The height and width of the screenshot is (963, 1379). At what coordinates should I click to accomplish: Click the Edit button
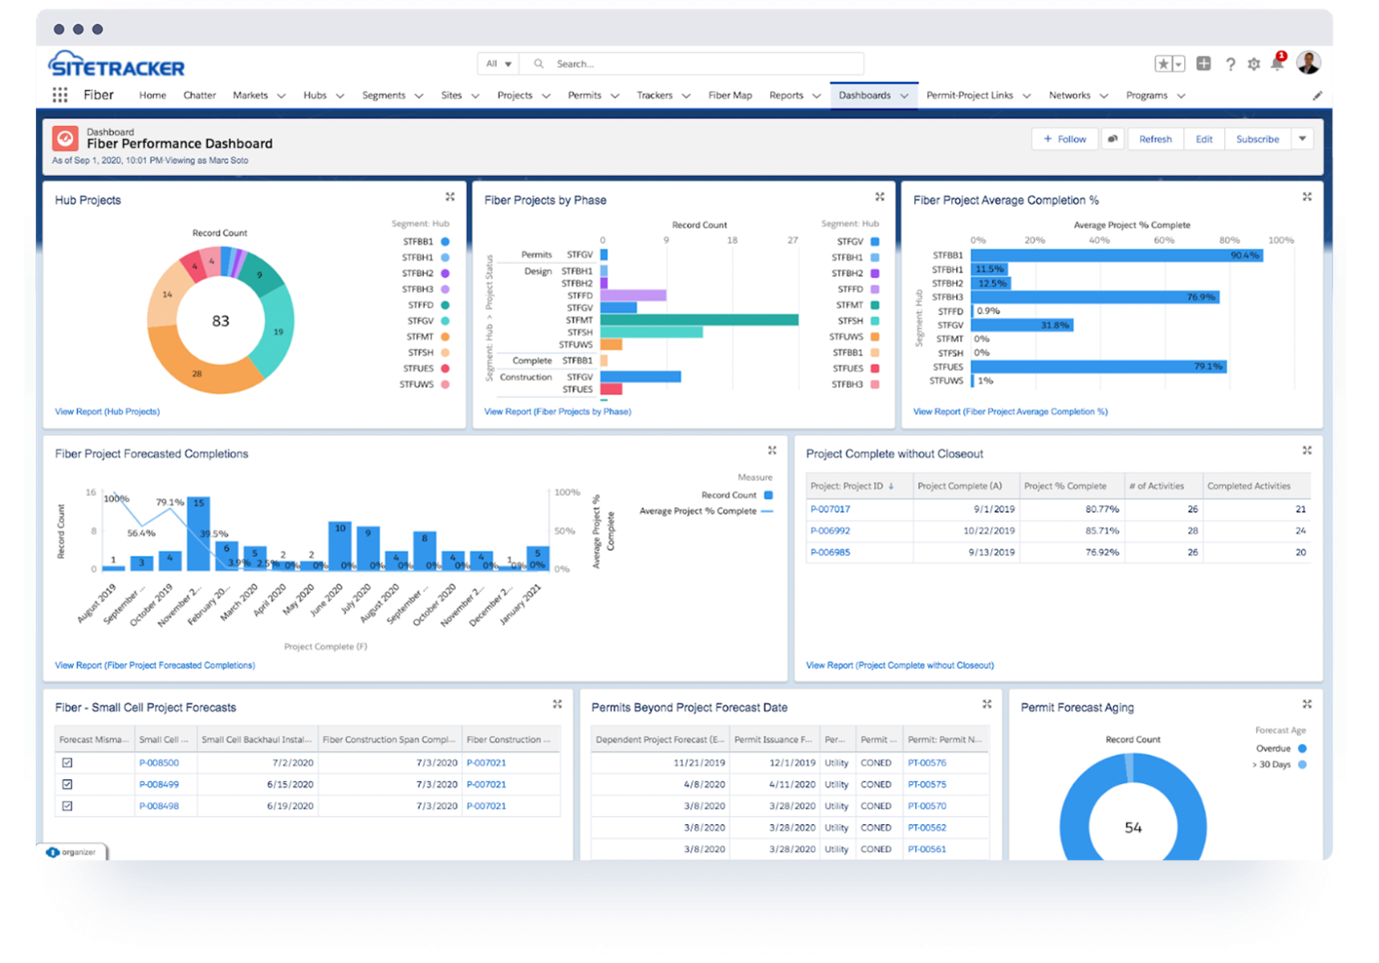[1204, 139]
